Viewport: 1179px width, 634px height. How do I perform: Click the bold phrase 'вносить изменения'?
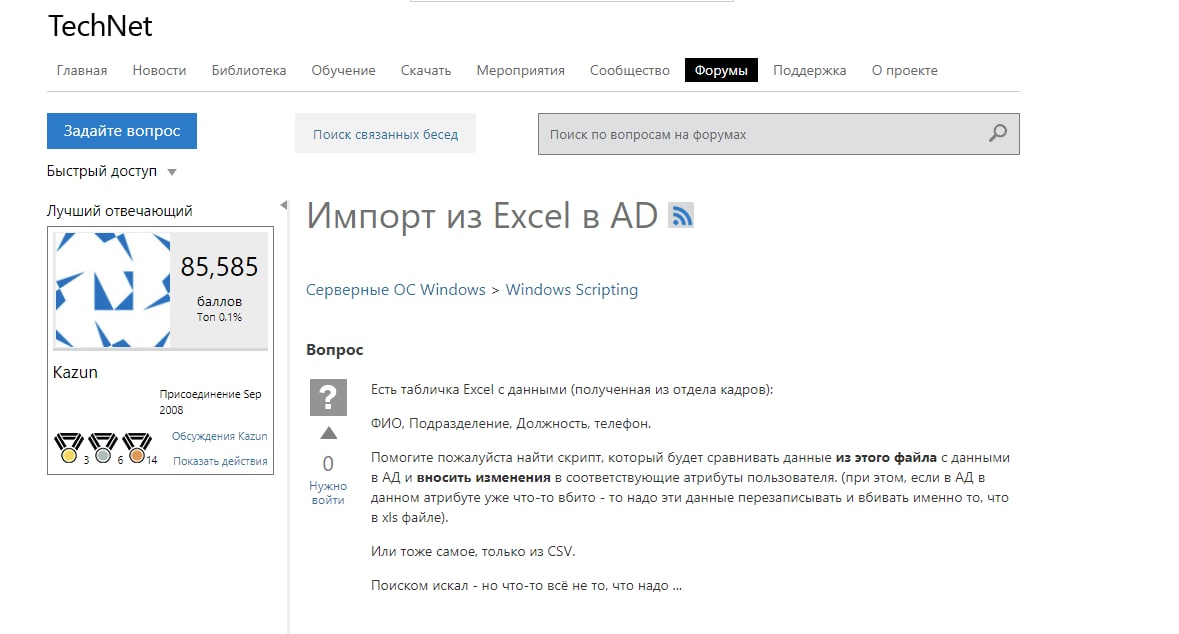coord(483,478)
